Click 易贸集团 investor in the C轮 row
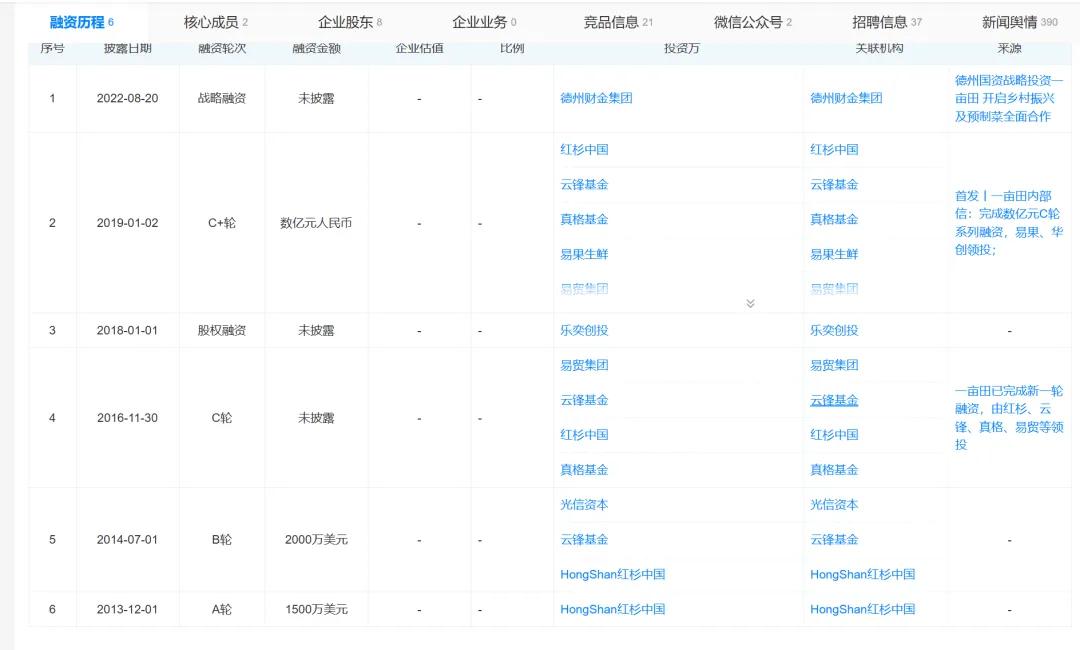Image resolution: width=1080 pixels, height=650 pixels. tap(584, 365)
